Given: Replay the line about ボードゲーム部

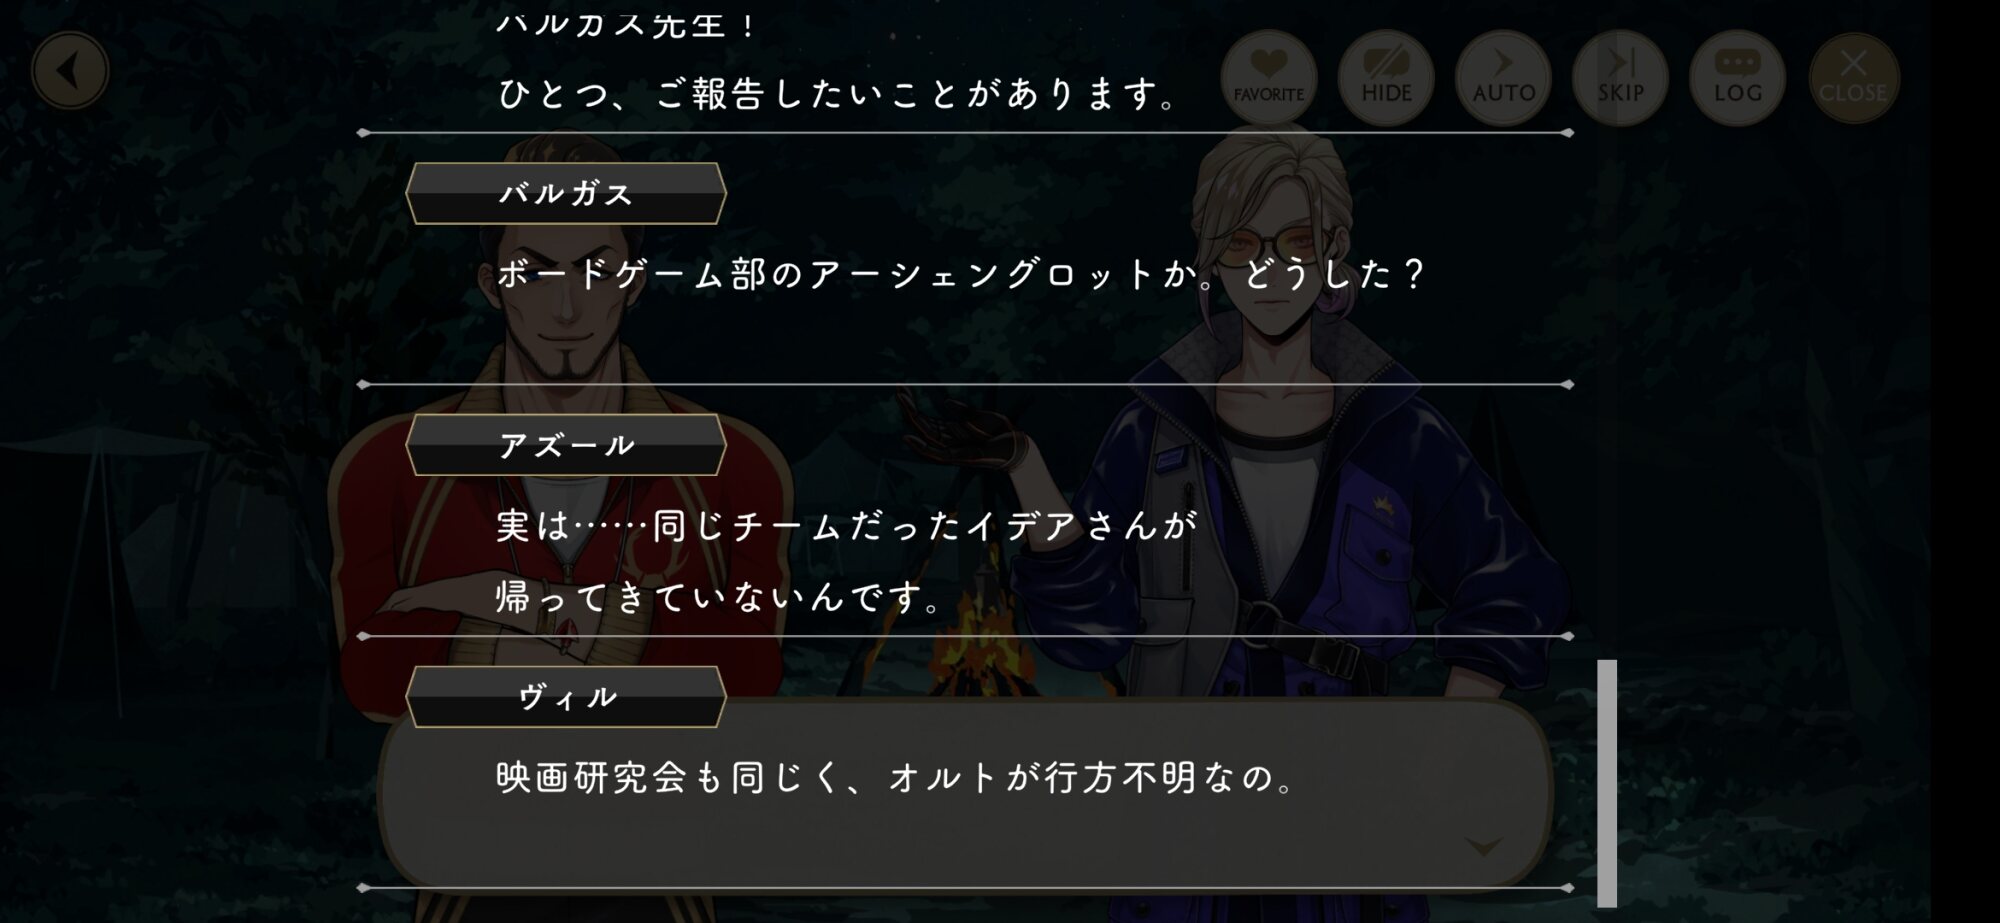Looking at the screenshot, I should [x=959, y=274].
